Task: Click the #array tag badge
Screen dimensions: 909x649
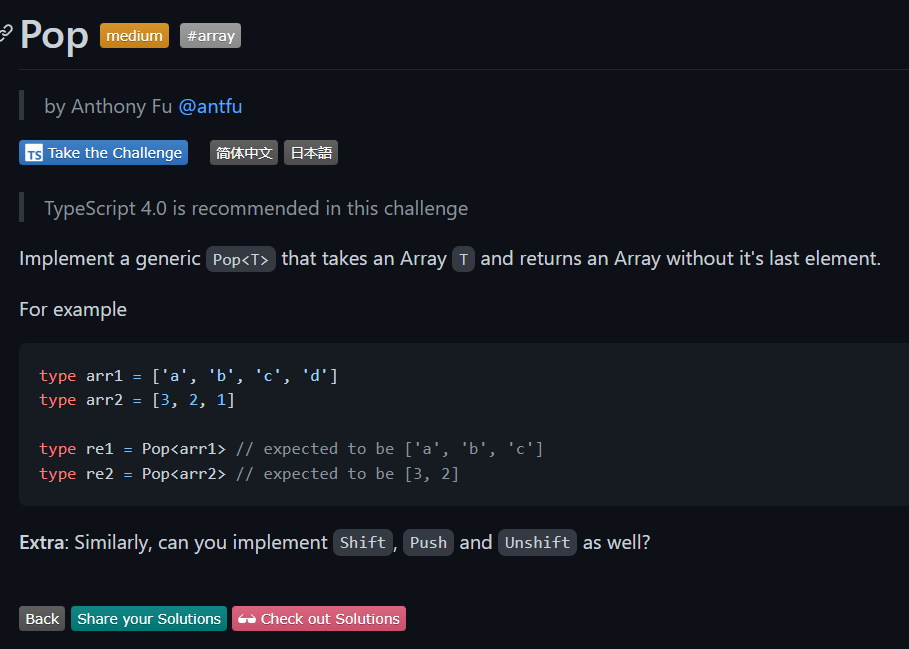Action: pos(210,36)
